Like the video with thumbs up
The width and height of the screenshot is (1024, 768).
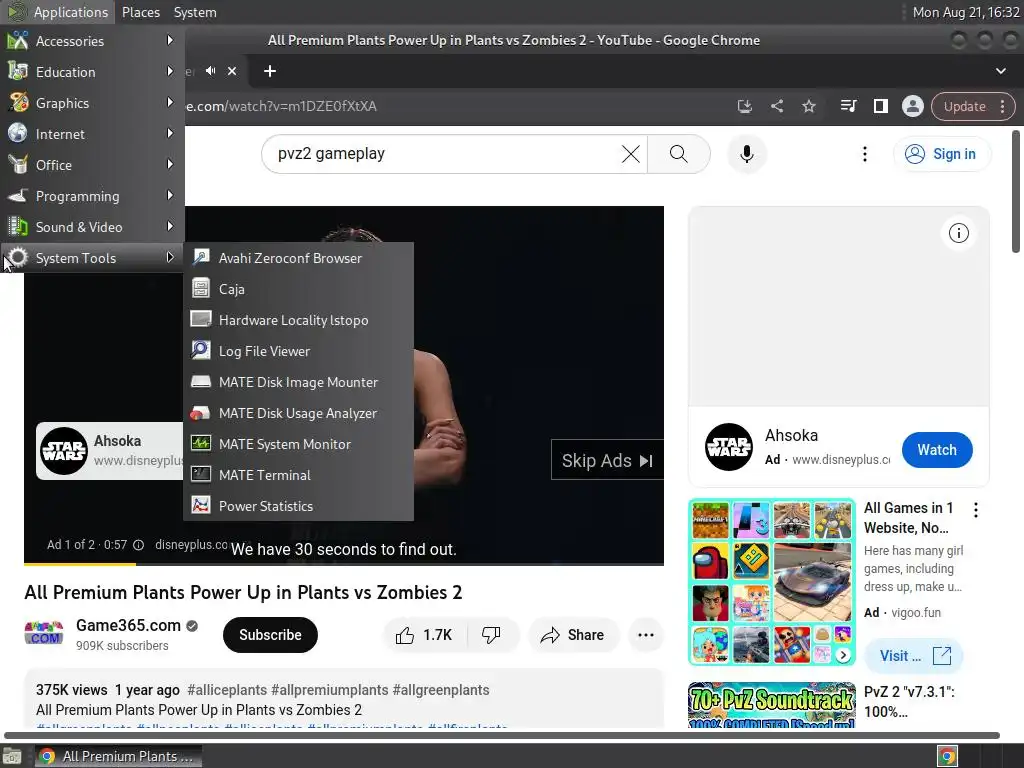coord(424,635)
